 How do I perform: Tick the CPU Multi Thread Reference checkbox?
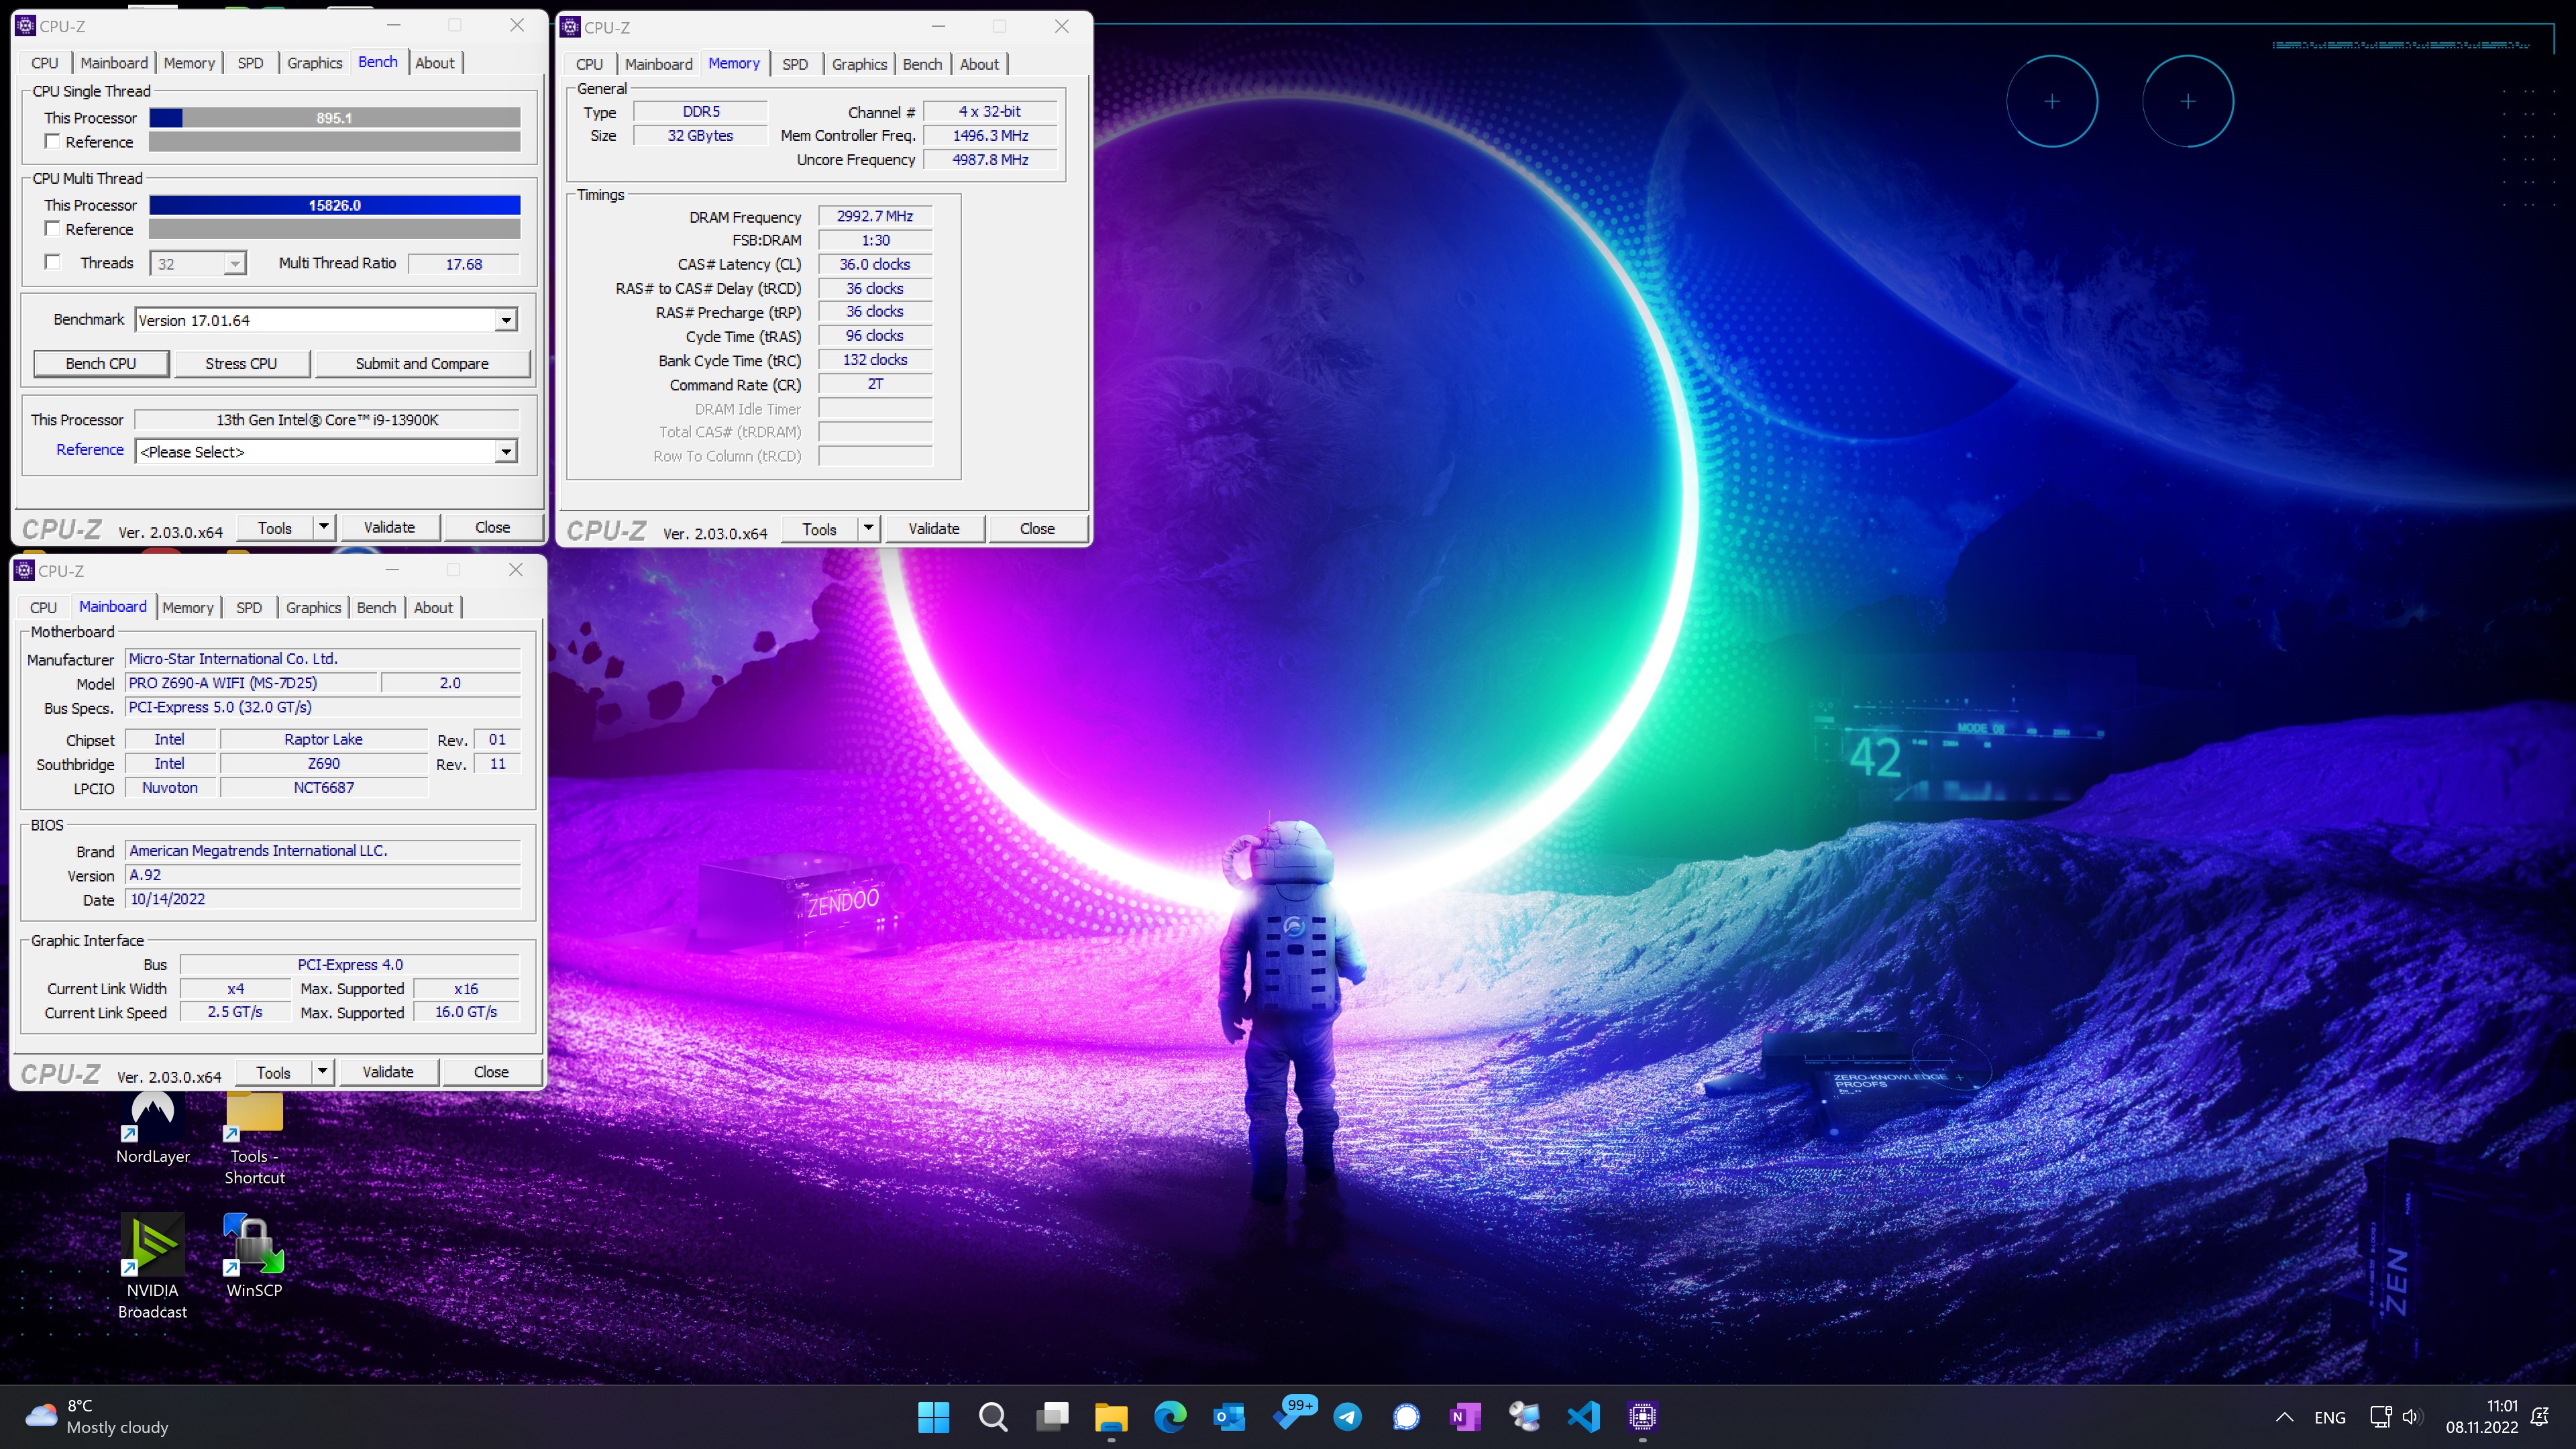tap(53, 229)
